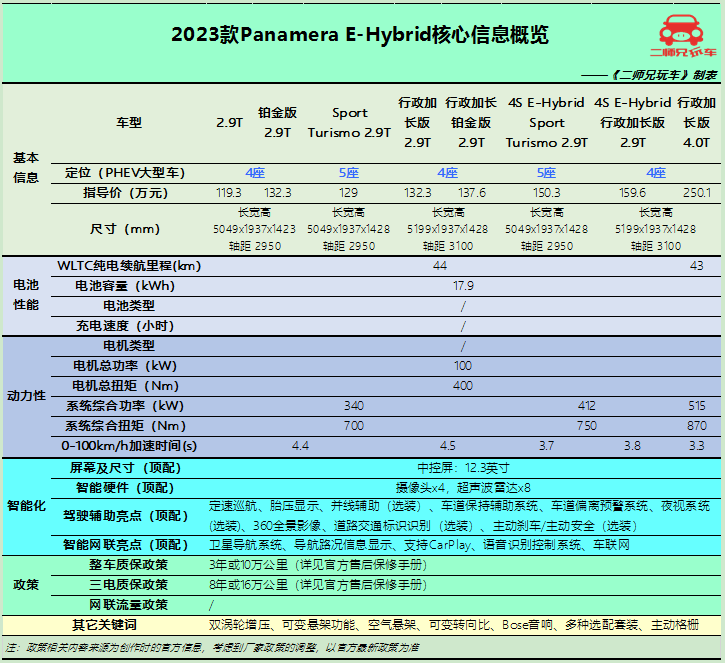Select the system power value 340
The image size is (725, 663).
coord(354,406)
